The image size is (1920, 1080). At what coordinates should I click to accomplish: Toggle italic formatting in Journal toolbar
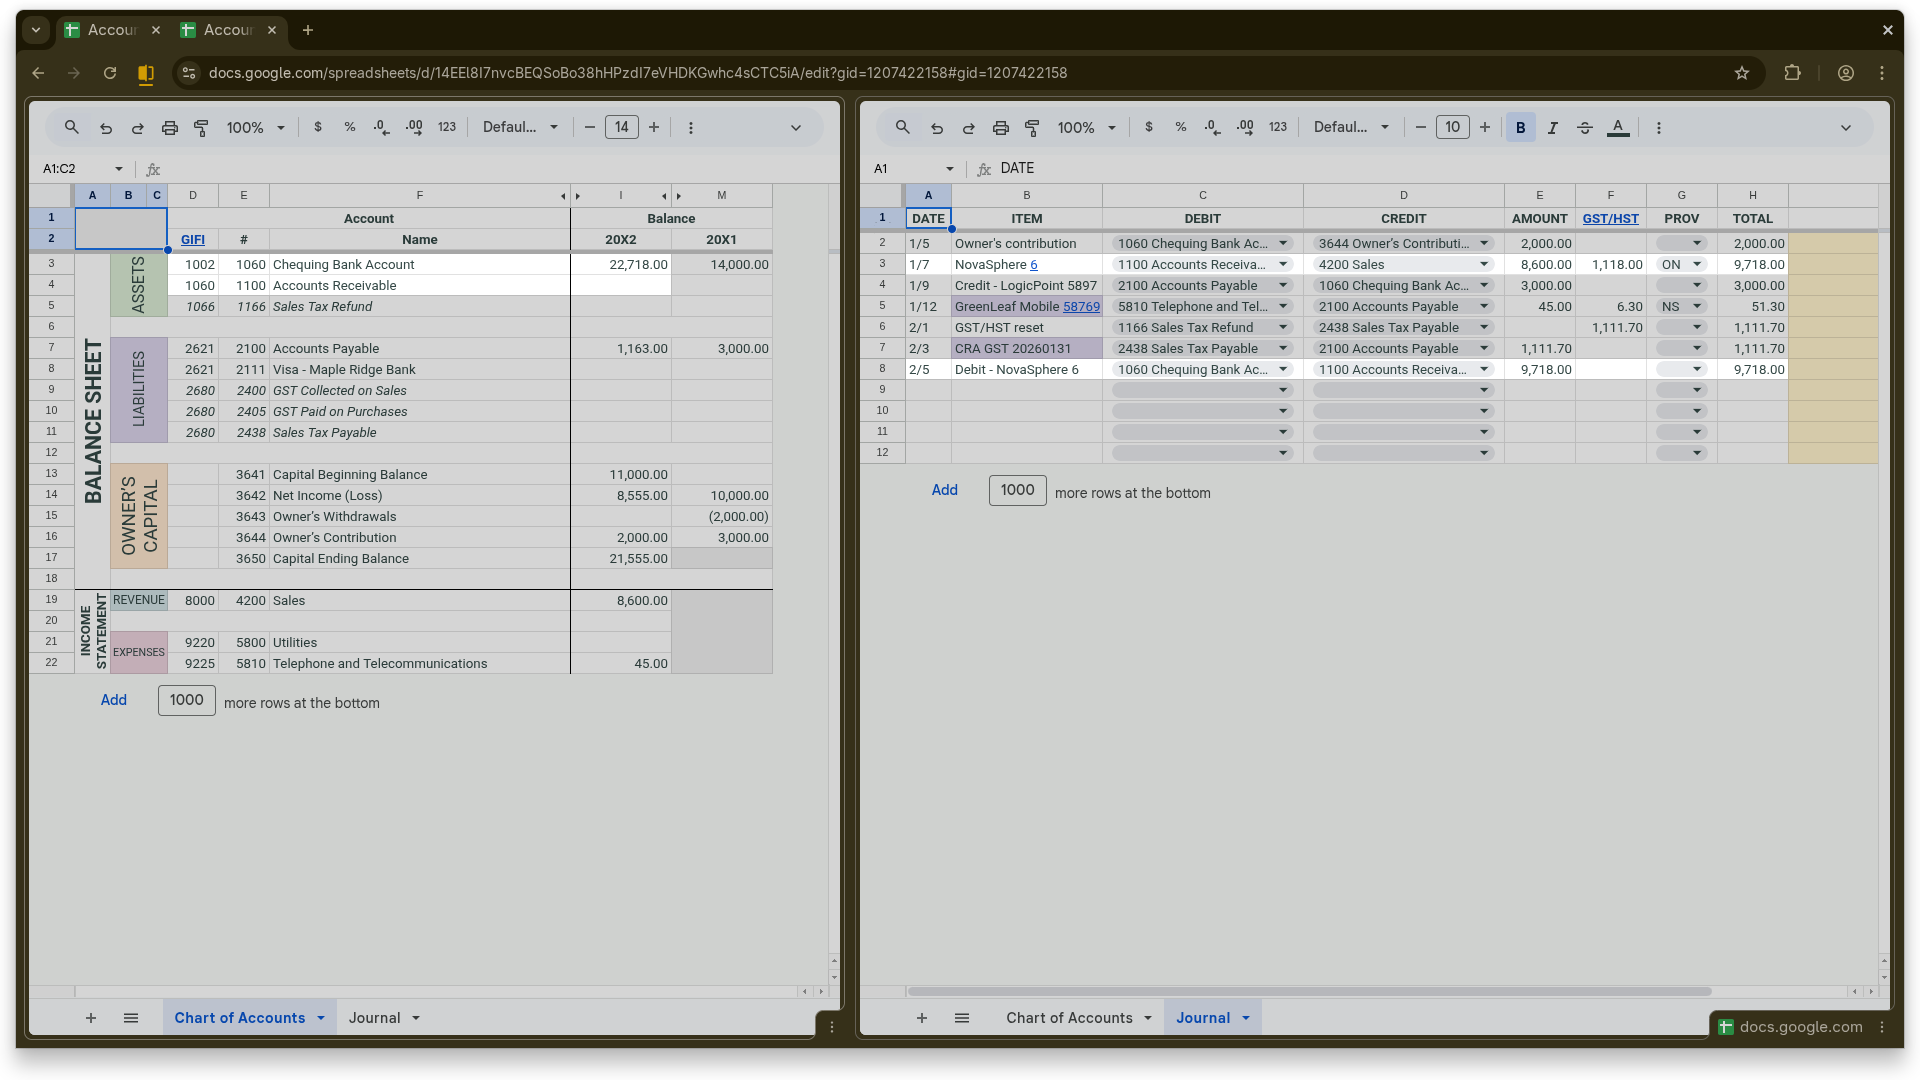pyautogui.click(x=1553, y=128)
